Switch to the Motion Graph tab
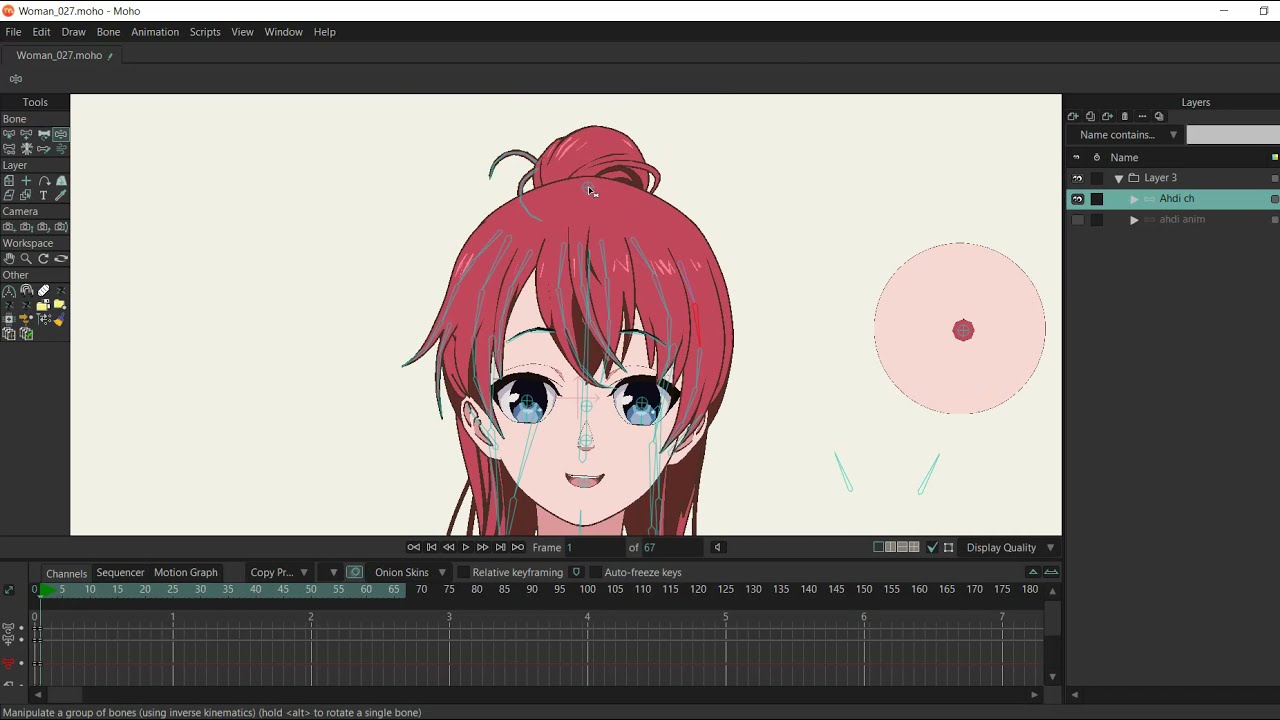Viewport: 1280px width, 720px height. click(185, 572)
